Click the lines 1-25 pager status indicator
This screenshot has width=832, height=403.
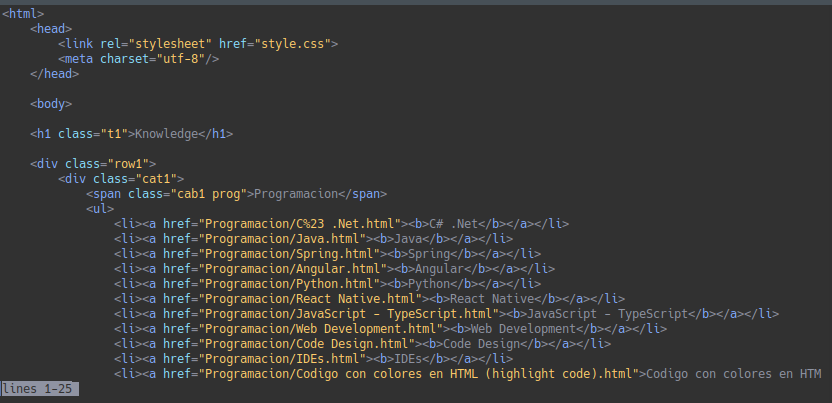[x=40, y=388]
